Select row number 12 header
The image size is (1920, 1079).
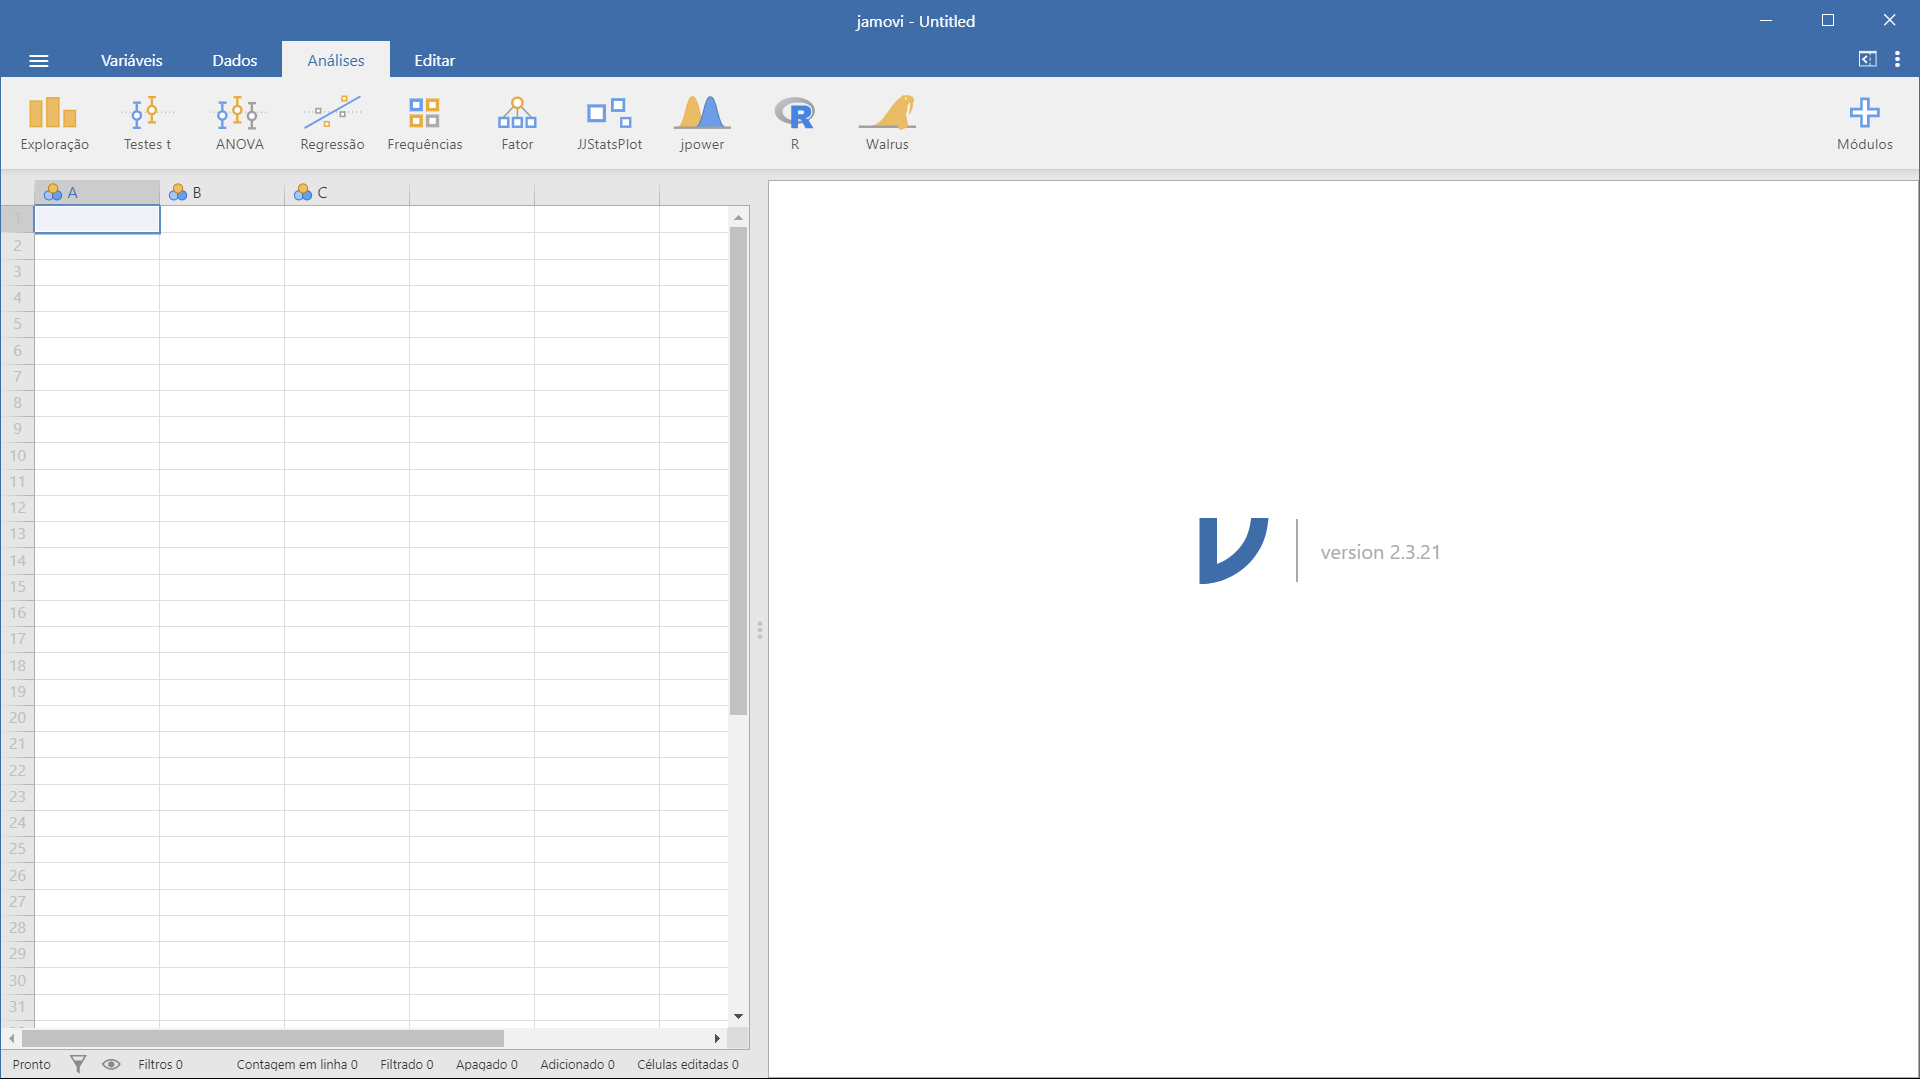[17, 508]
